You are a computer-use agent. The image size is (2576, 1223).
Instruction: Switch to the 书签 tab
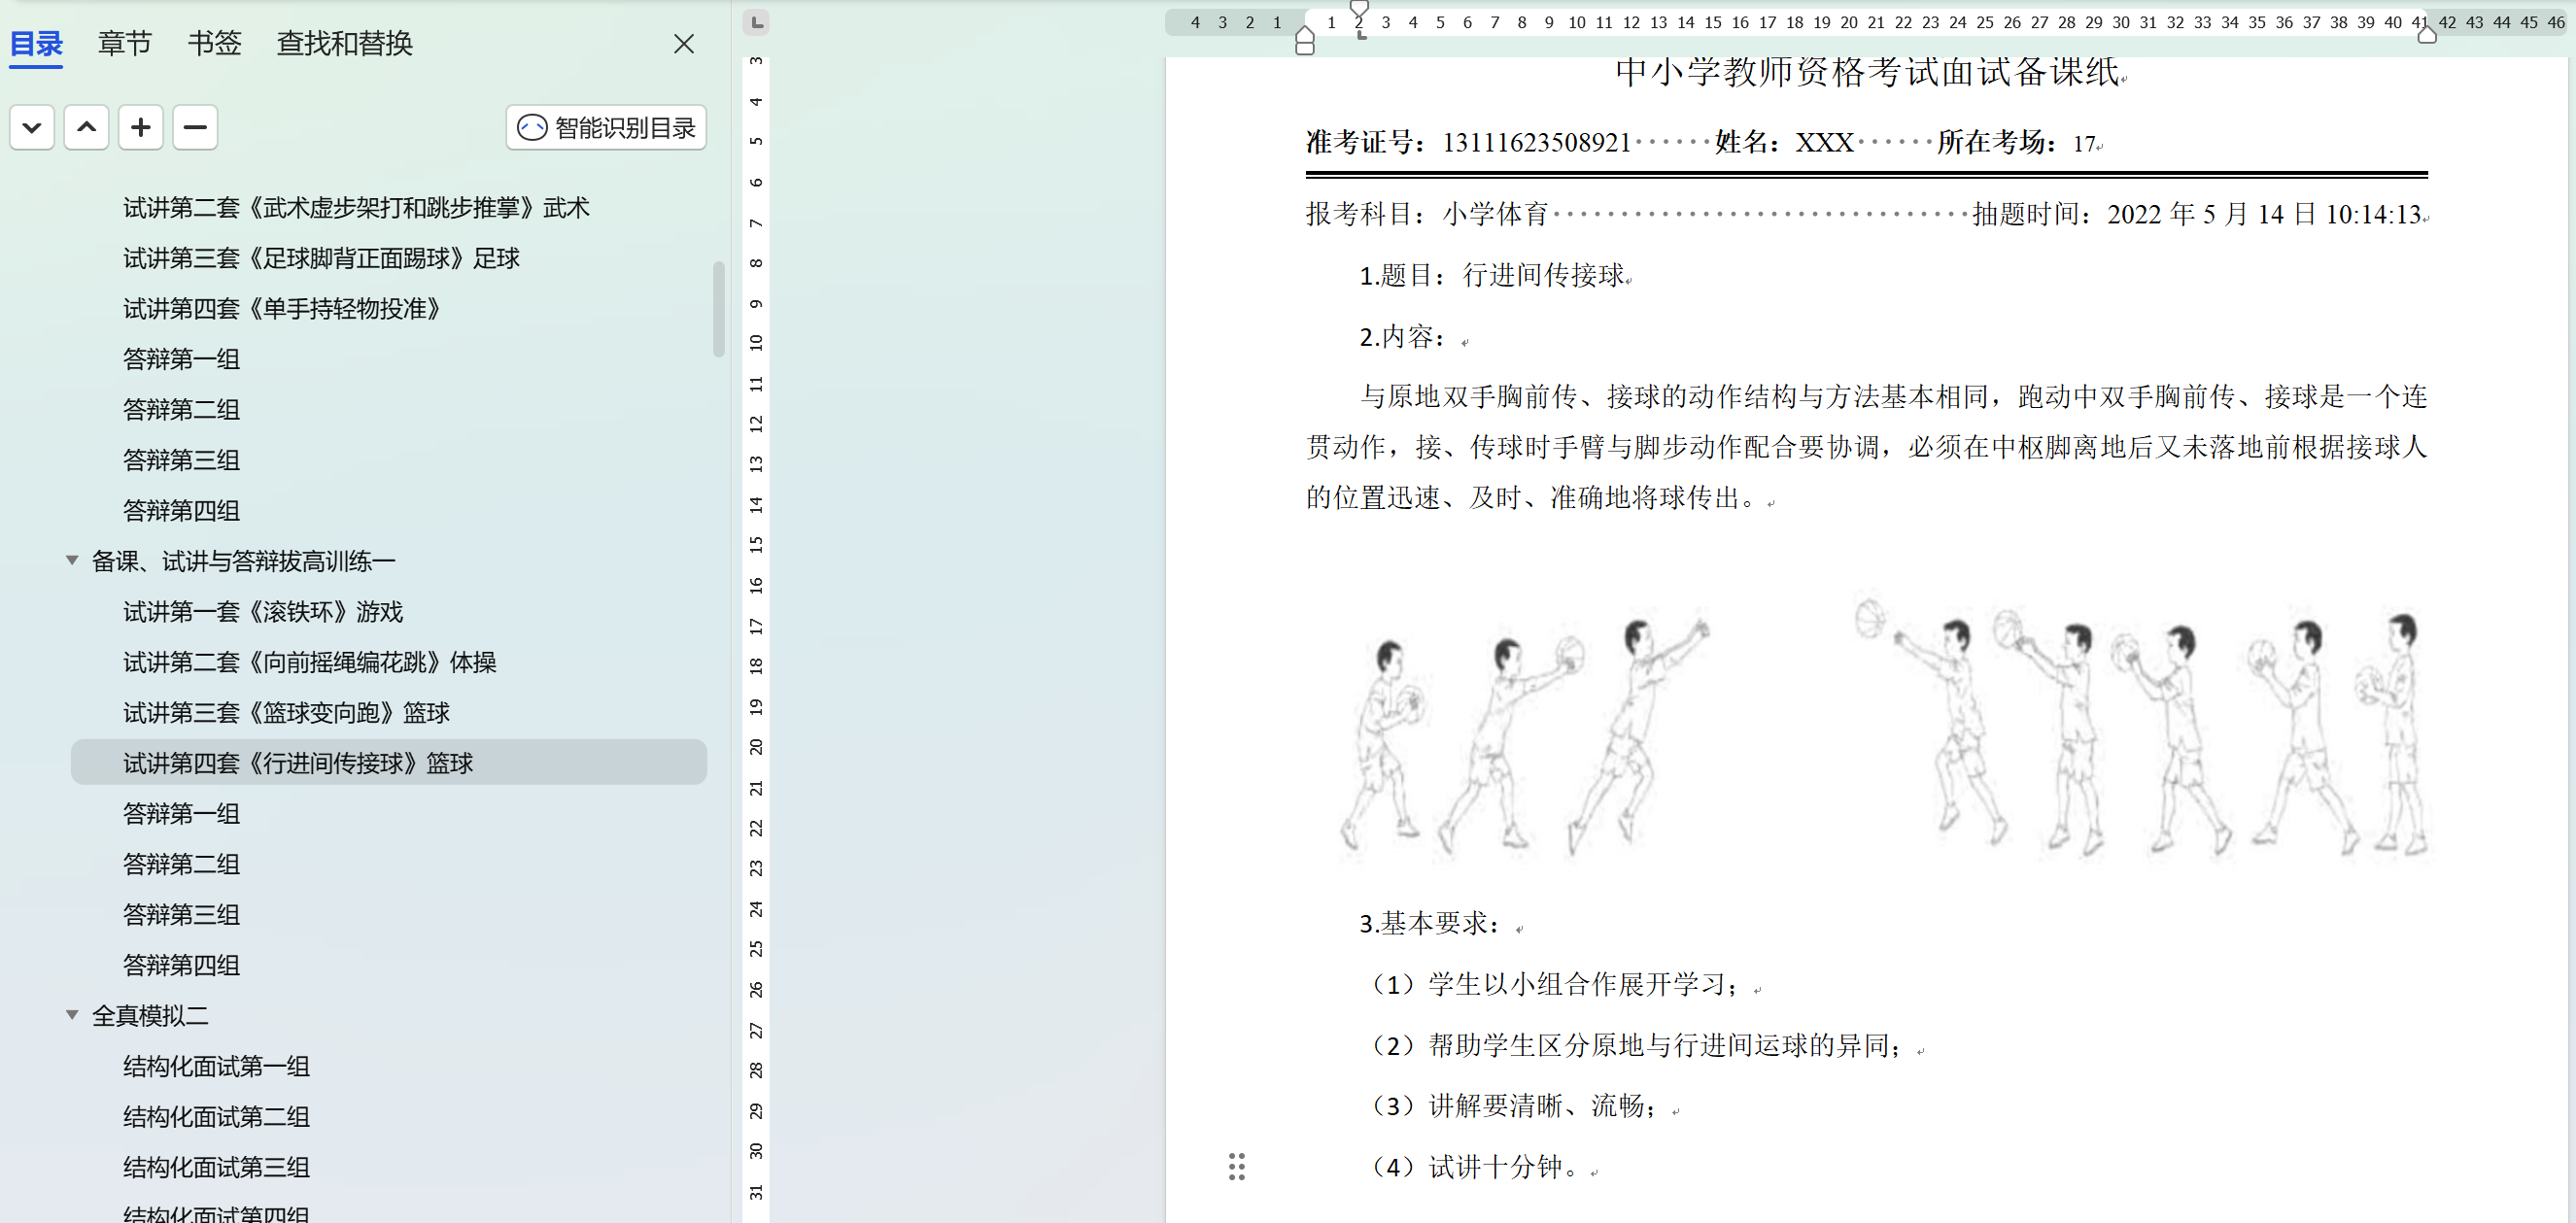214,44
